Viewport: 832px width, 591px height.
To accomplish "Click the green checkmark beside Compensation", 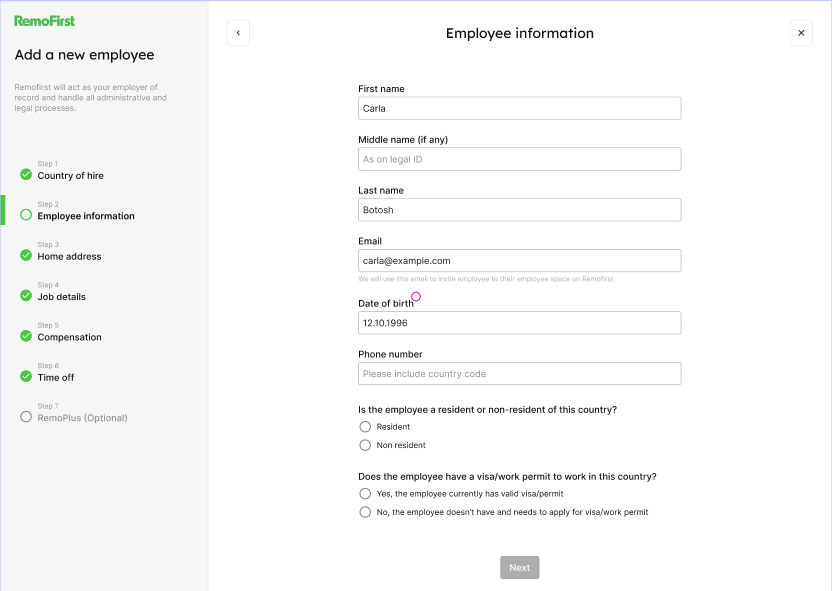I will pos(26,336).
